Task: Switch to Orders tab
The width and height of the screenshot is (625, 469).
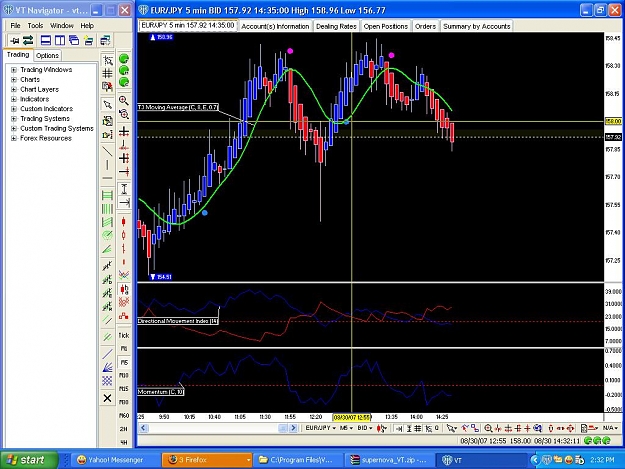Action: [425, 26]
